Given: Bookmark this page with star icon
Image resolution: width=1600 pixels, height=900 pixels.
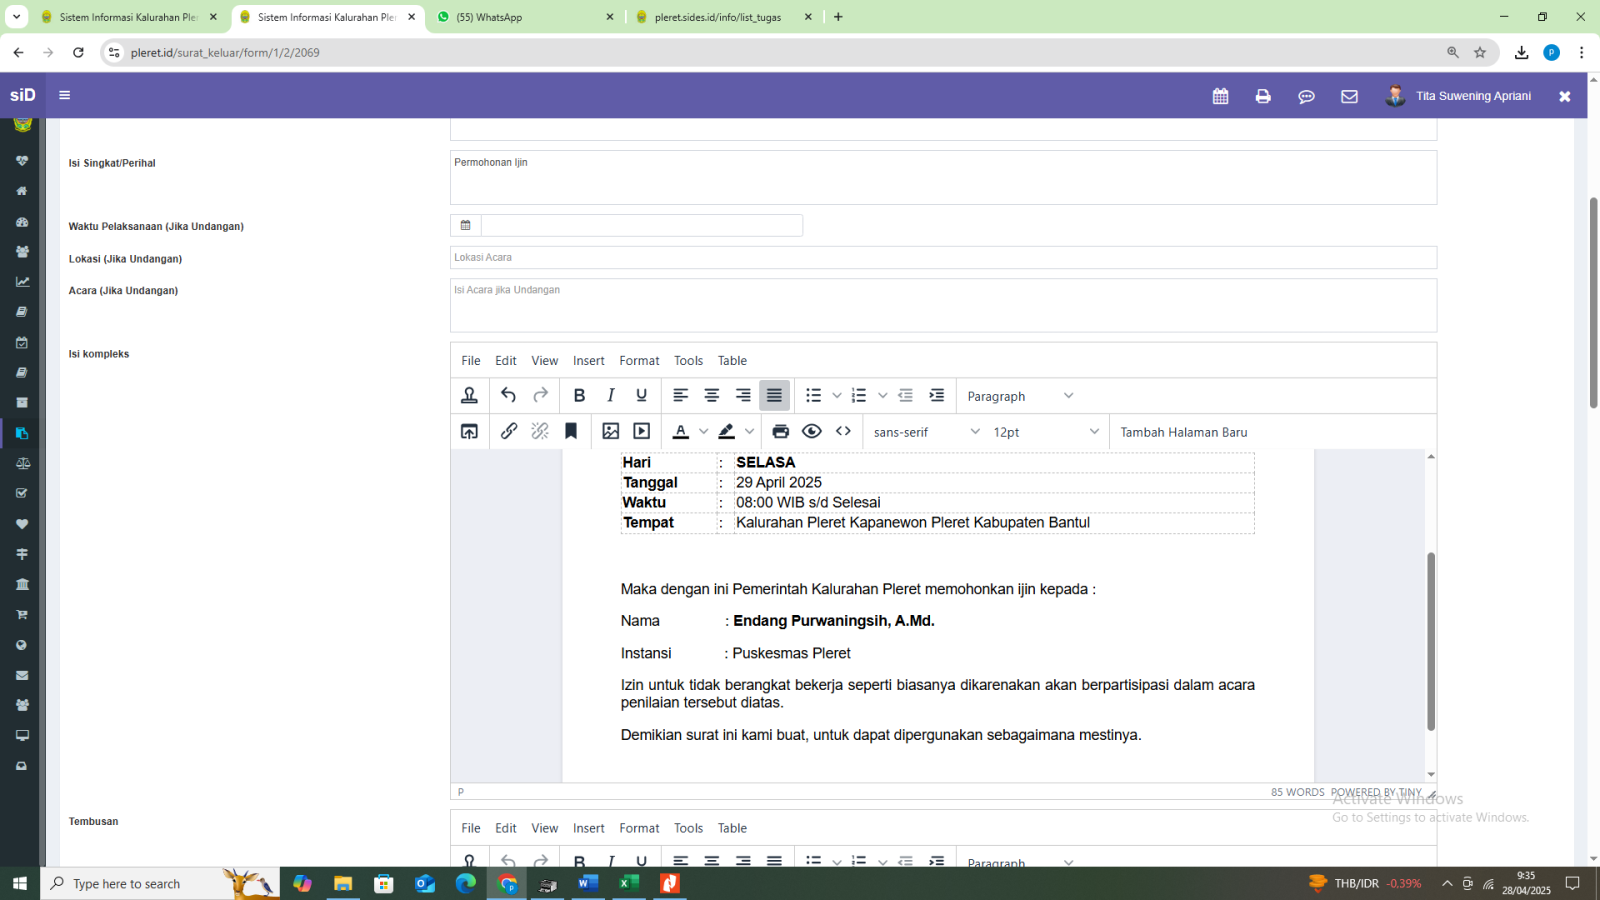Looking at the screenshot, I should [1480, 52].
